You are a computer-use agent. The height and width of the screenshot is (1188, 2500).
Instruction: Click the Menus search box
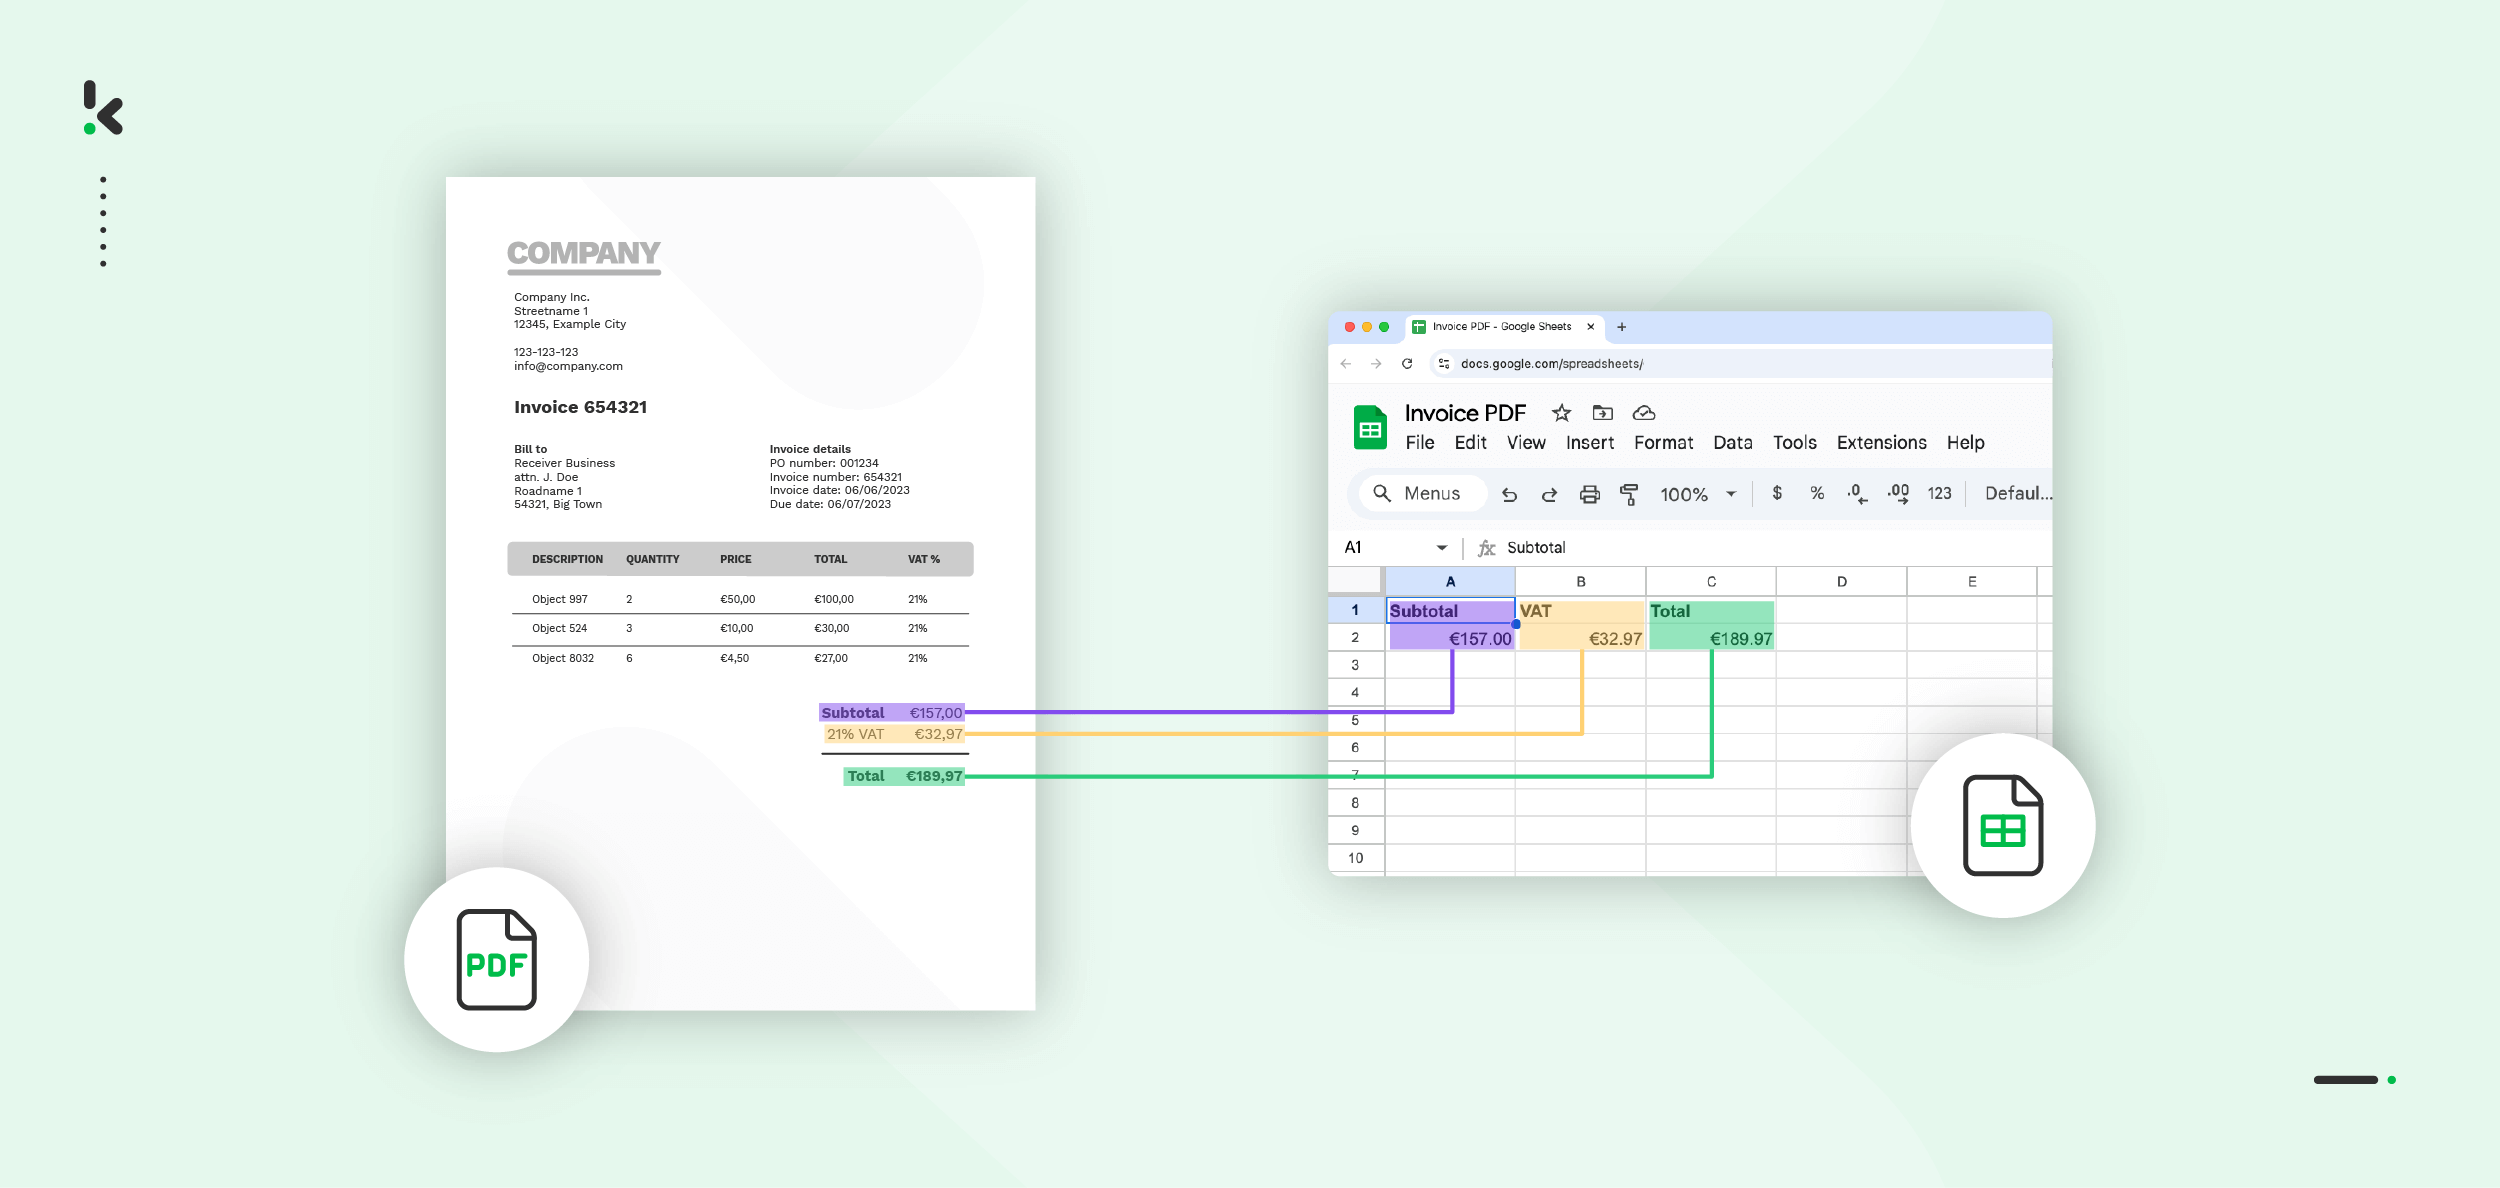click(x=1422, y=494)
